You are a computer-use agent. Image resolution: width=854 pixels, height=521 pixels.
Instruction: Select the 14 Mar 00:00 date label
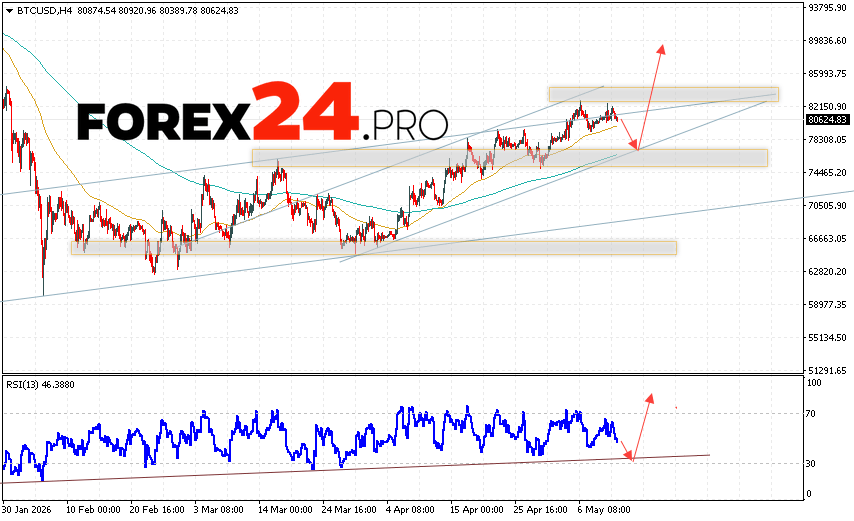pos(285,510)
